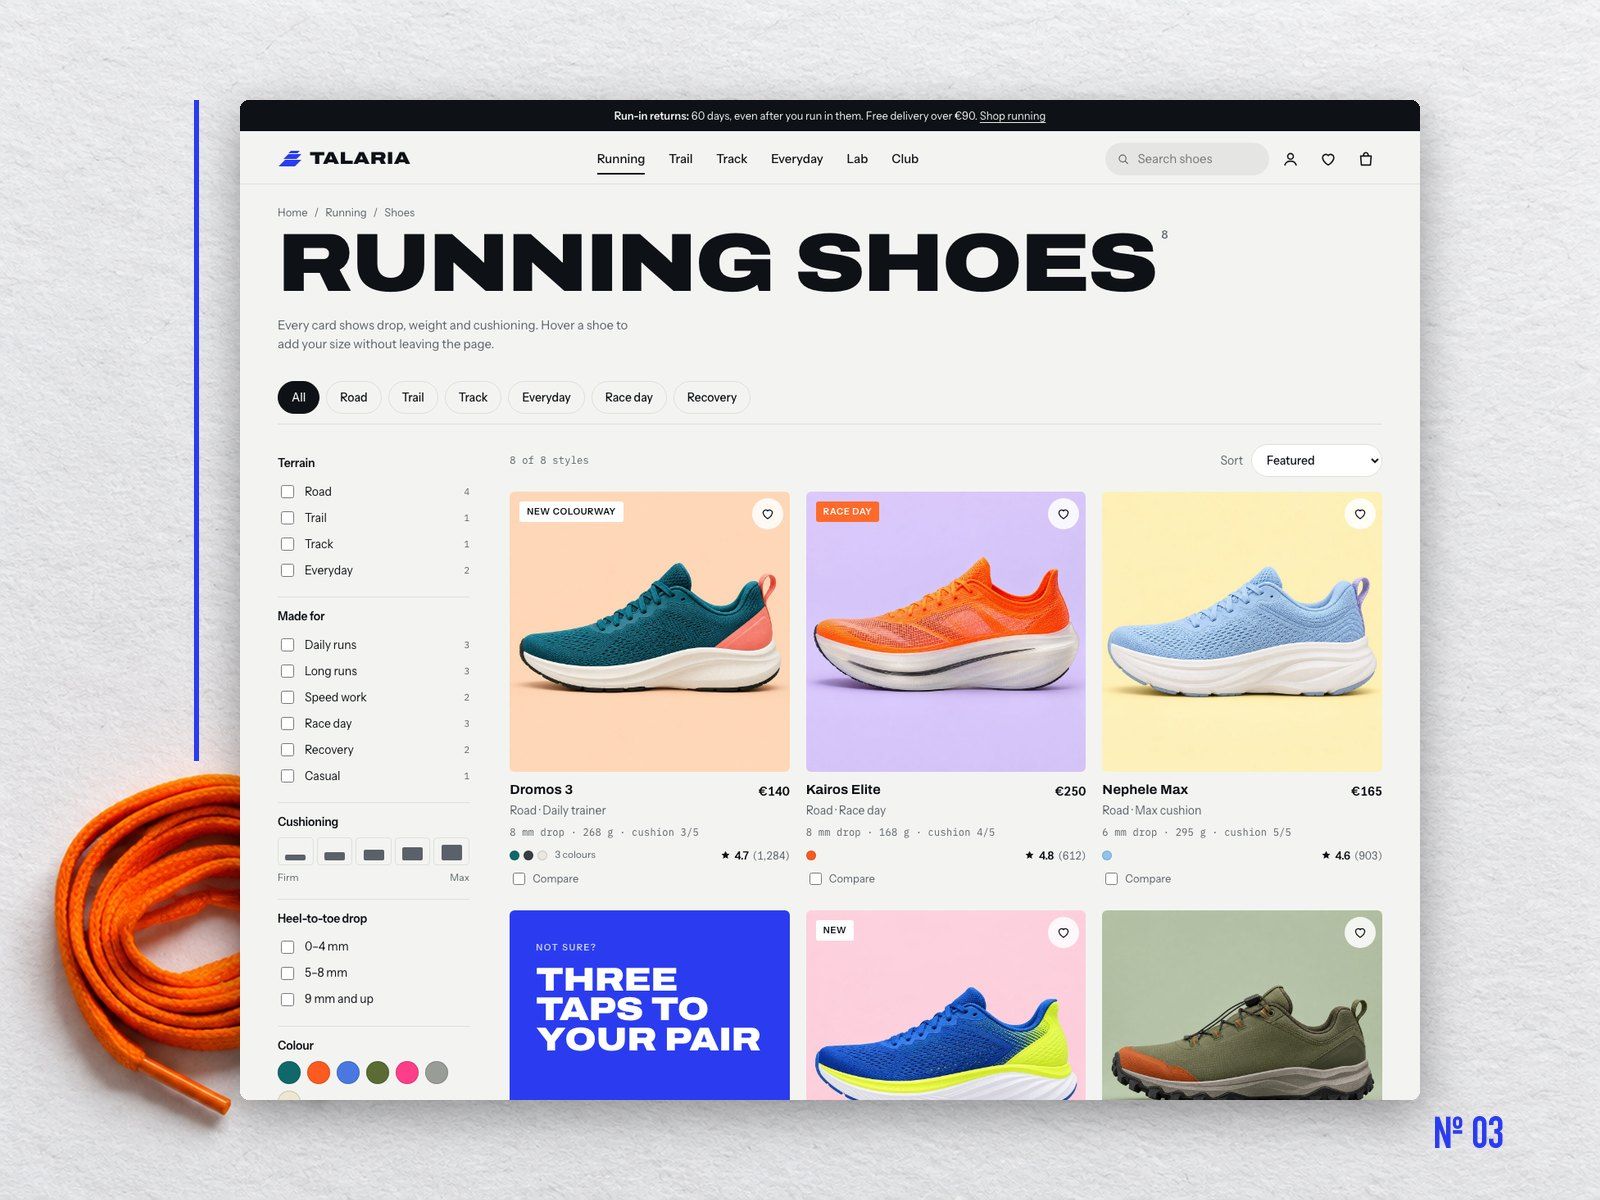The width and height of the screenshot is (1600, 1200).
Task: Open the Kairos Elite product image
Action: pyautogui.click(x=946, y=631)
